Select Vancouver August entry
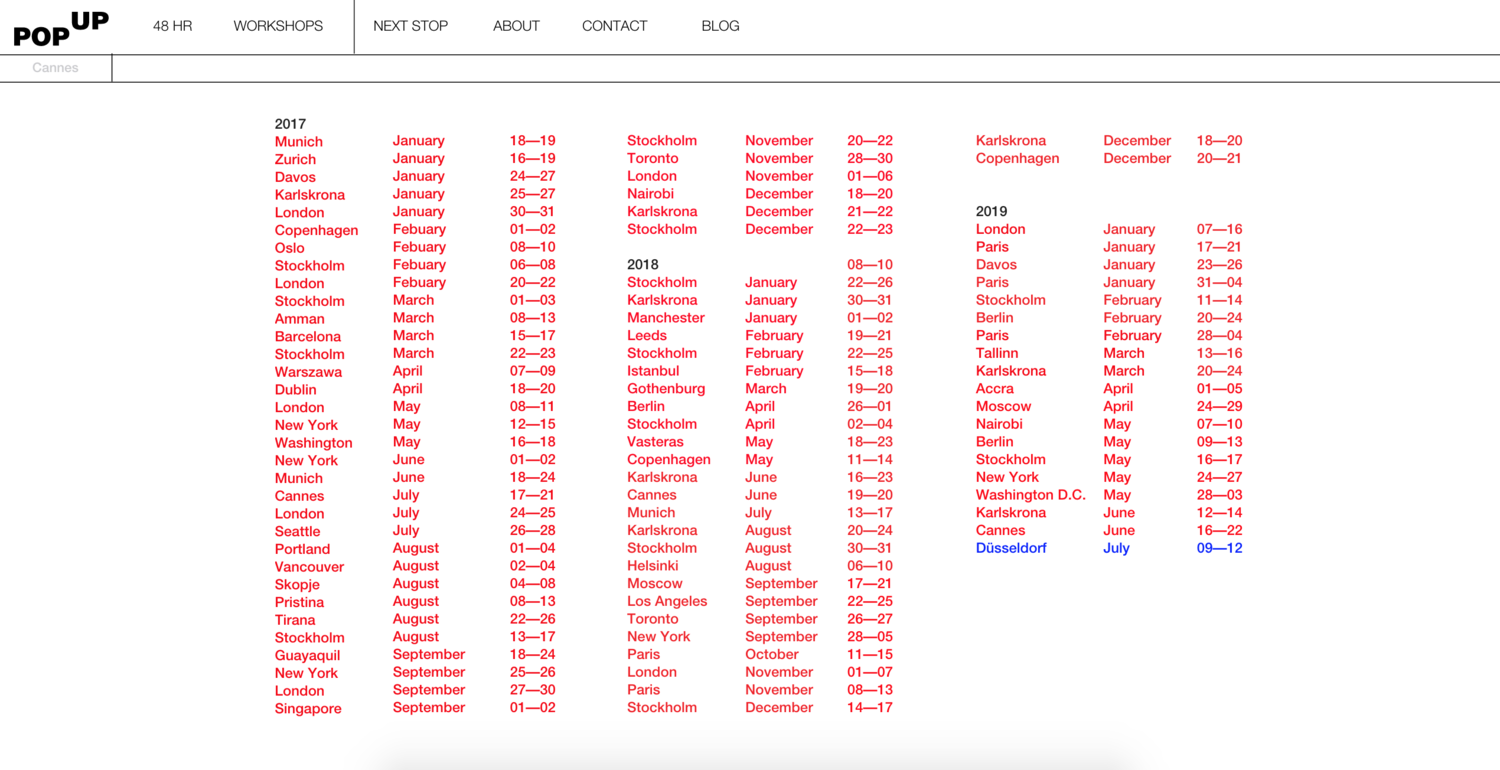 point(415,566)
